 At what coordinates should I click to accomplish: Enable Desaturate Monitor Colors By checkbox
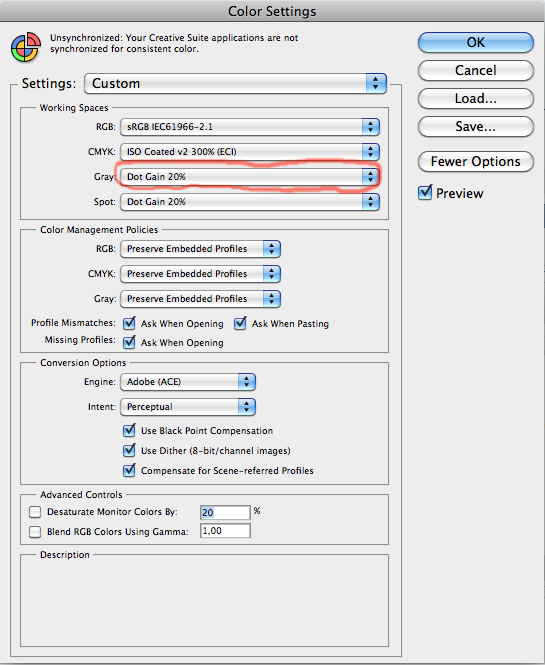pyautogui.click(x=35, y=512)
